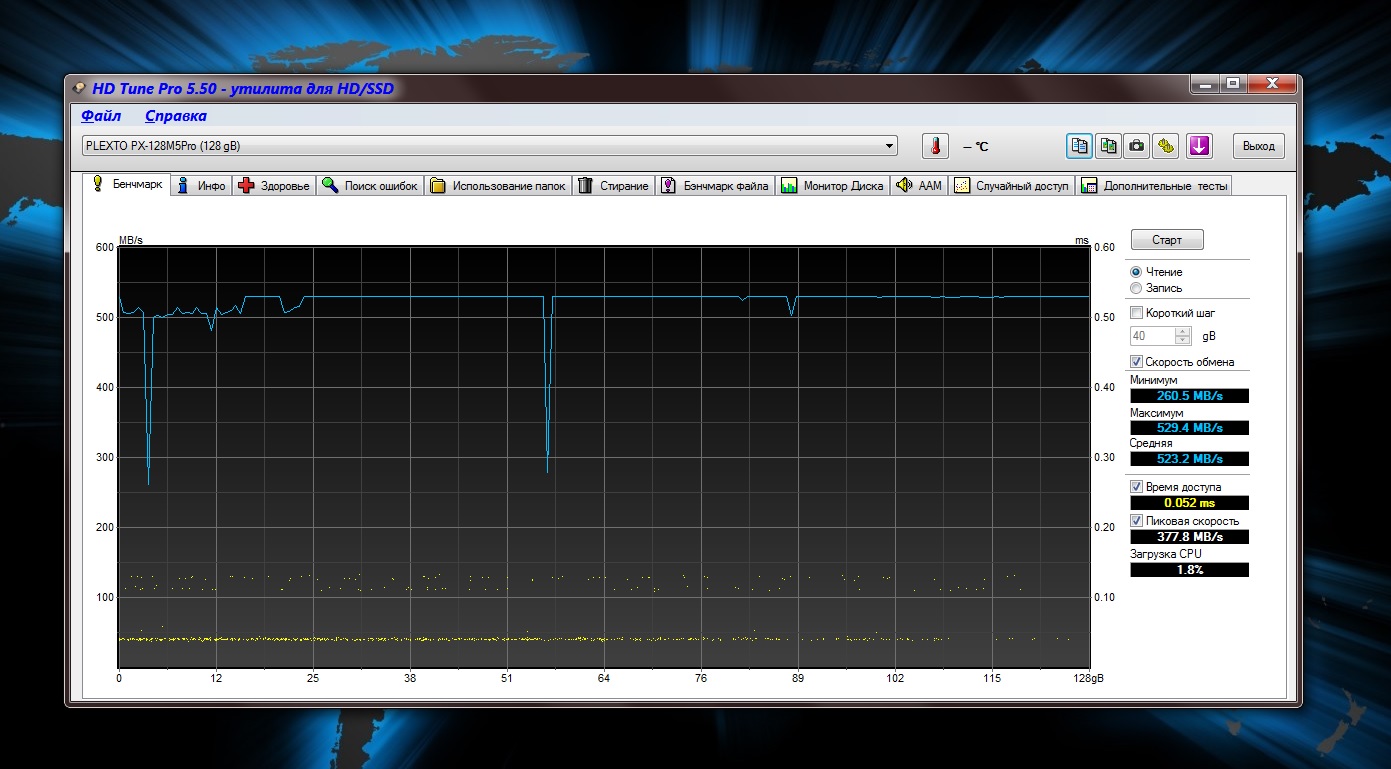This screenshot has height=769, width=1391.
Task: Select the Чтение radio button
Action: point(1136,272)
